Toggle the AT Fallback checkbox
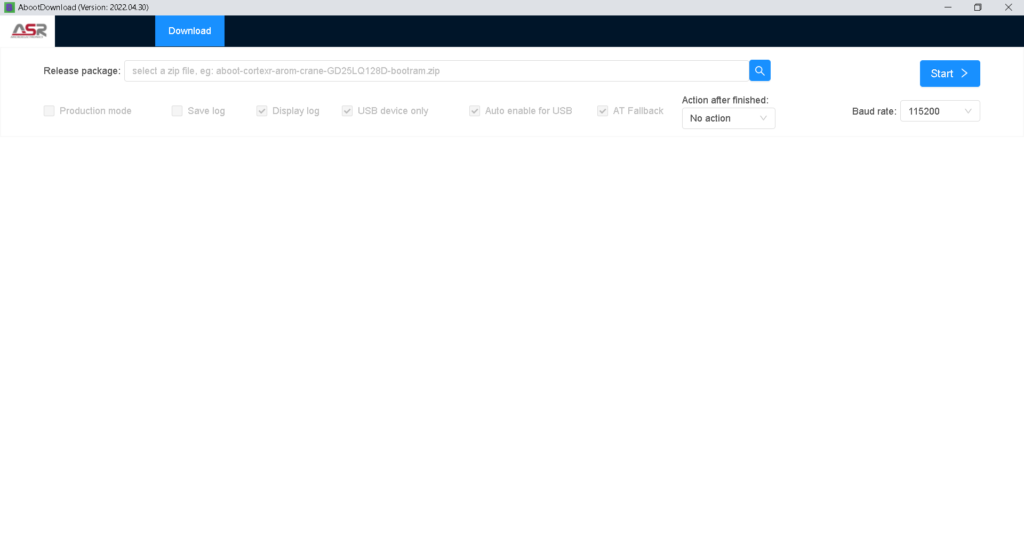The image size is (1024, 549). (603, 111)
